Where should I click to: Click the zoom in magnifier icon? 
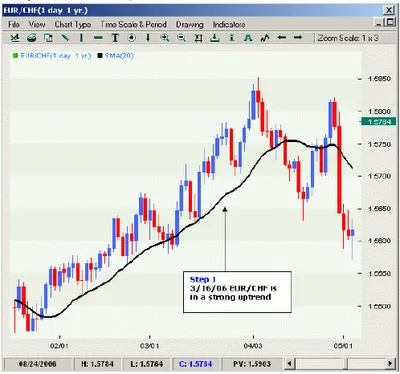click(x=165, y=38)
